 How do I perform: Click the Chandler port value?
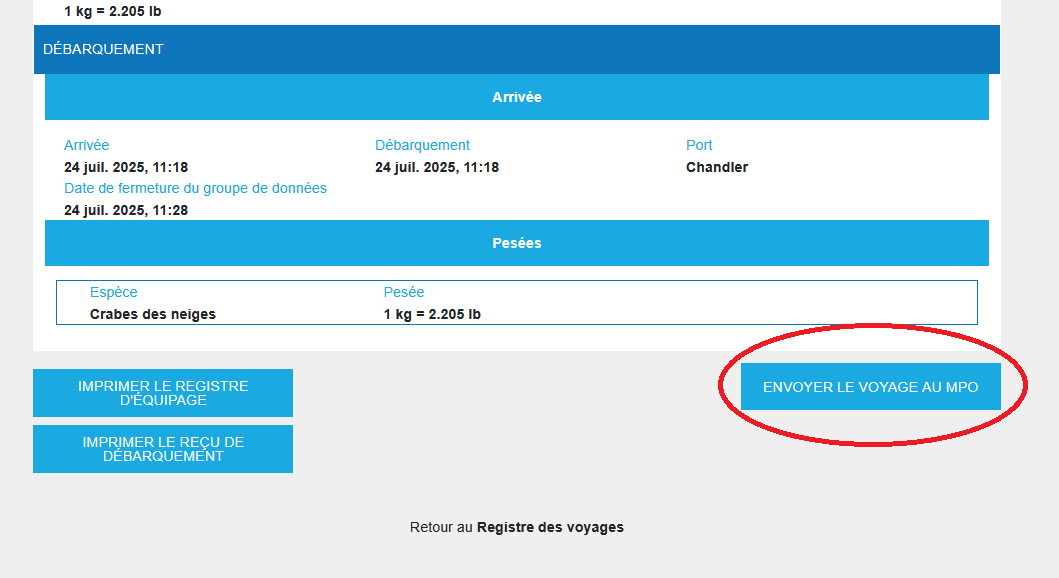point(716,167)
